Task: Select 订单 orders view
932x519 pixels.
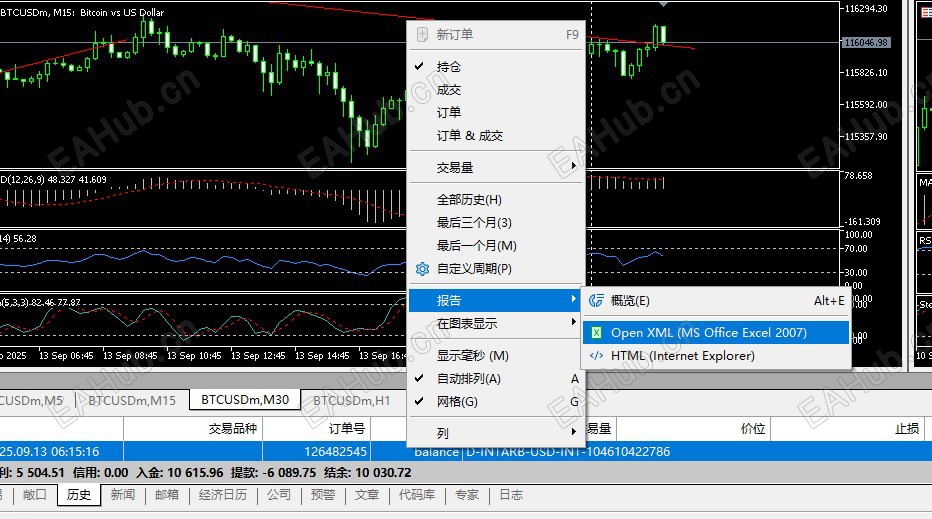Action: [x=497, y=112]
